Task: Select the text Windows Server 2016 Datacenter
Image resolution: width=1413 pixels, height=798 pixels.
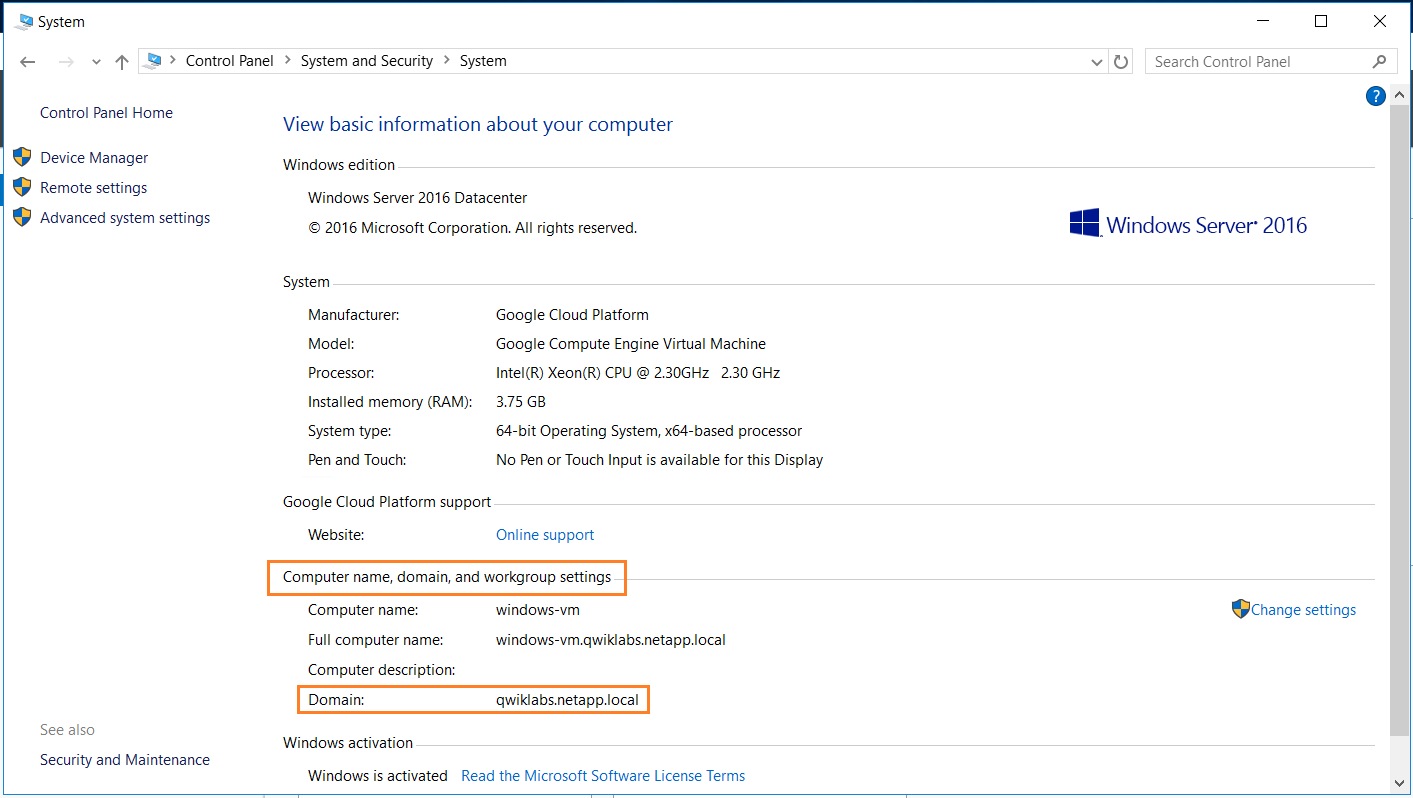Action: tap(417, 198)
